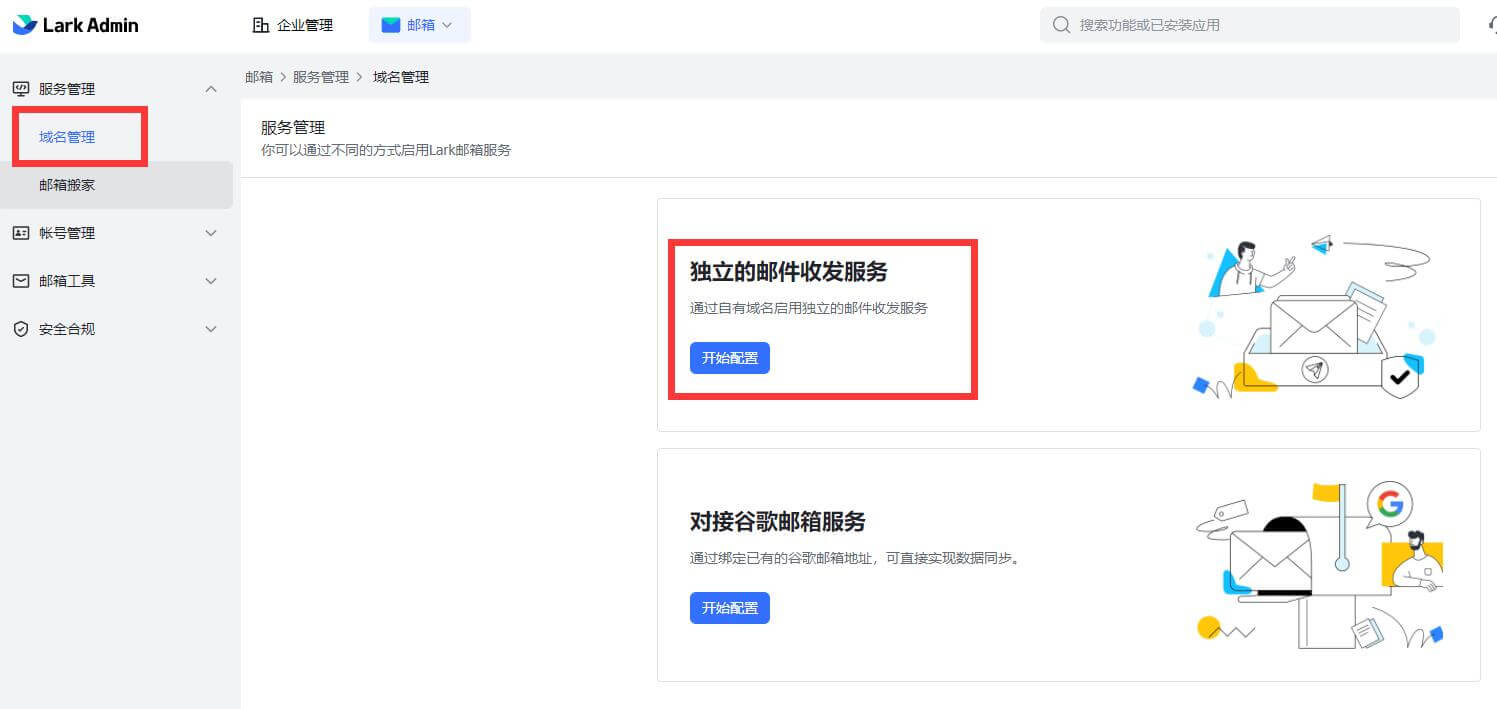Click the 帐号管理 badge icon
The image size is (1497, 709).
[22, 233]
